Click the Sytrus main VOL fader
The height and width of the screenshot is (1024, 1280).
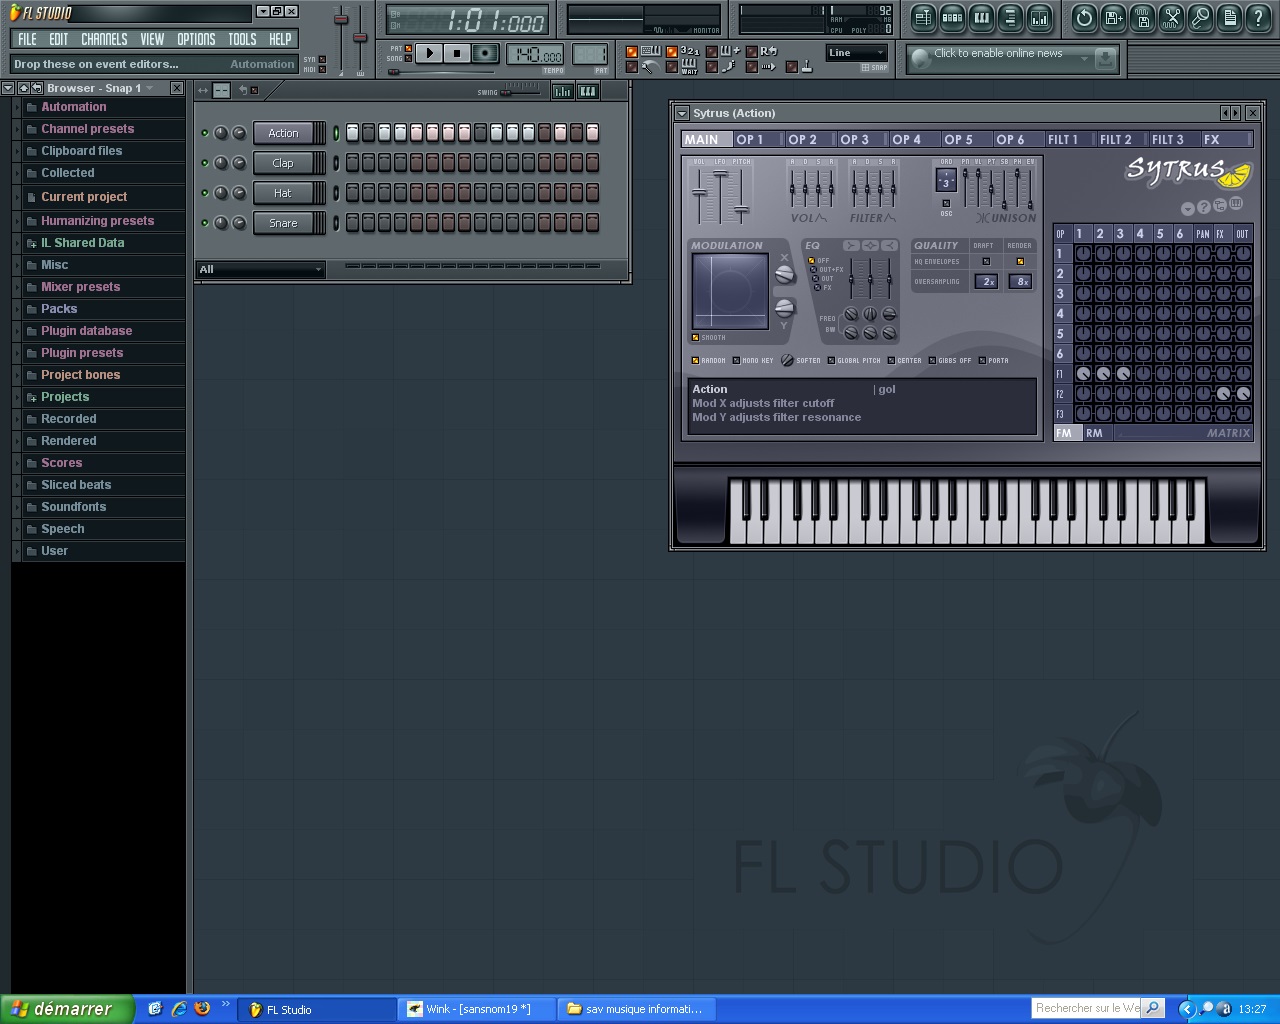coord(699,194)
